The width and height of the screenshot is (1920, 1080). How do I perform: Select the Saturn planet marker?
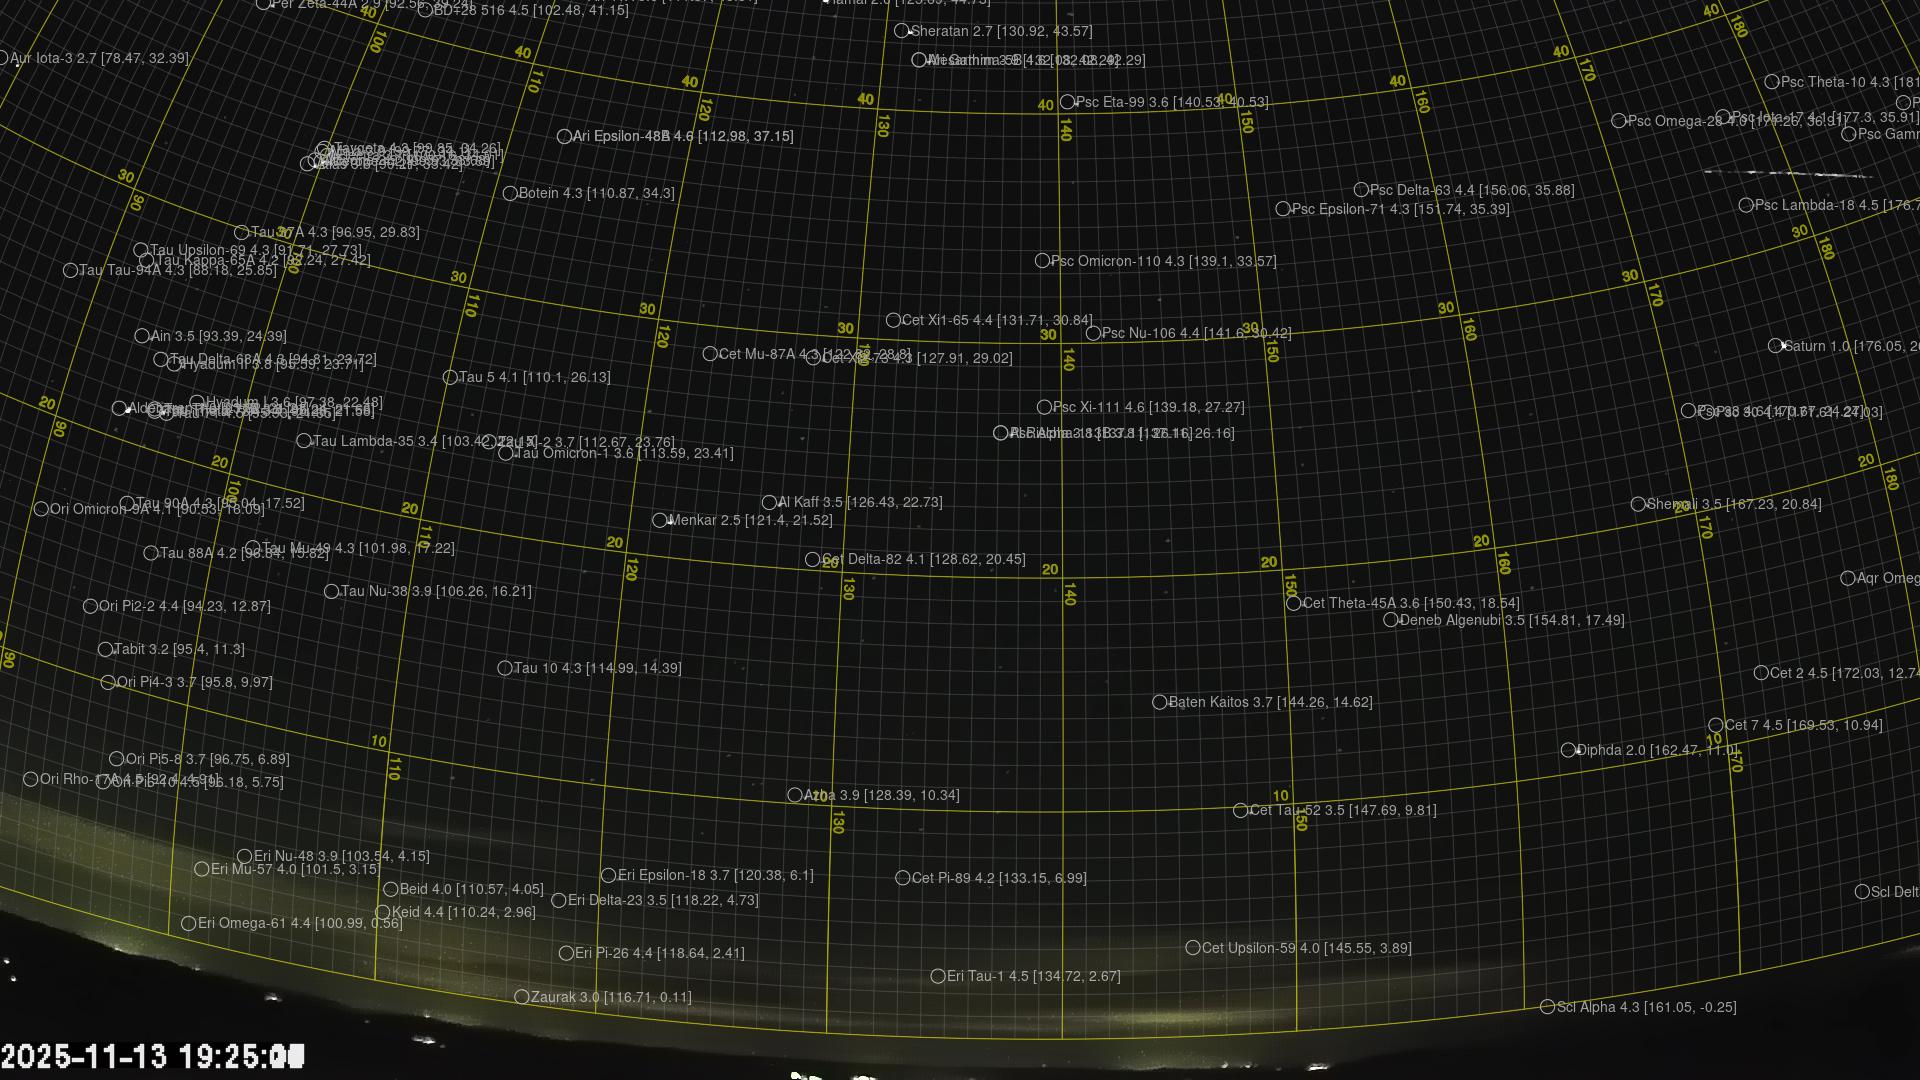(x=1775, y=346)
